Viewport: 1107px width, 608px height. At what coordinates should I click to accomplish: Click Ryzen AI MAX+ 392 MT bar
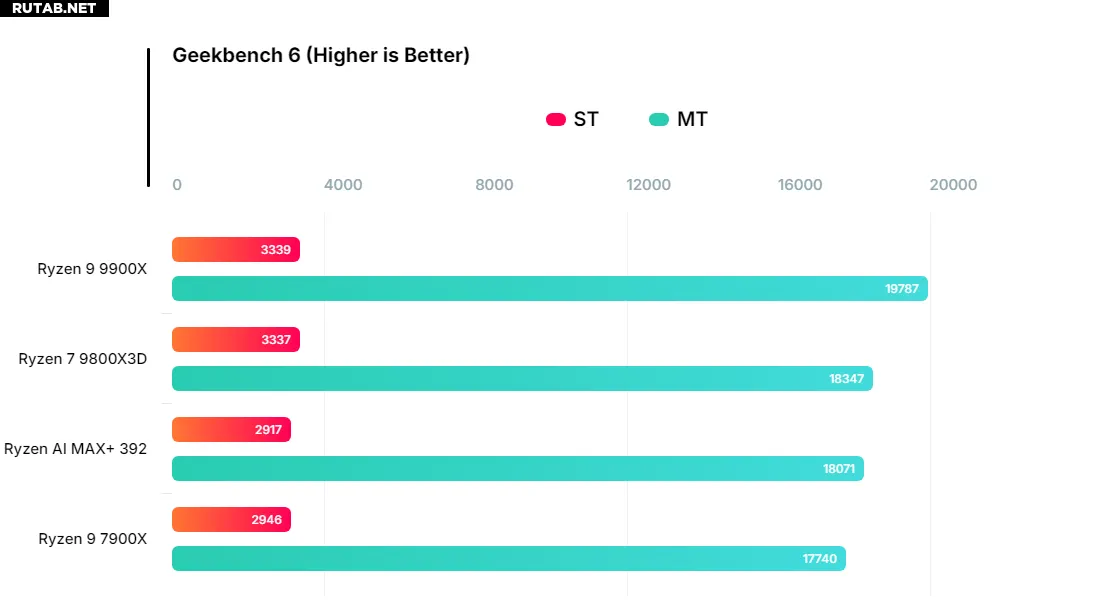click(x=517, y=469)
